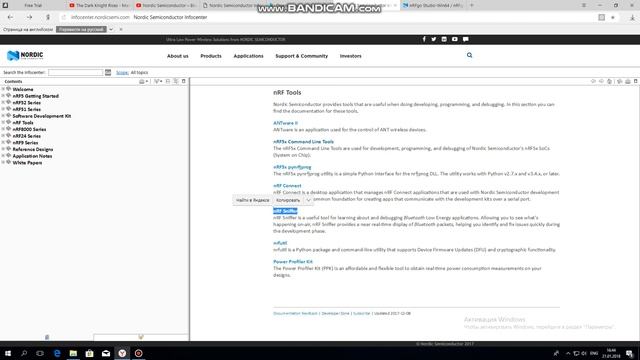The width and height of the screenshot is (640, 360).
Task: Open the Investors menu
Action: pos(351,56)
